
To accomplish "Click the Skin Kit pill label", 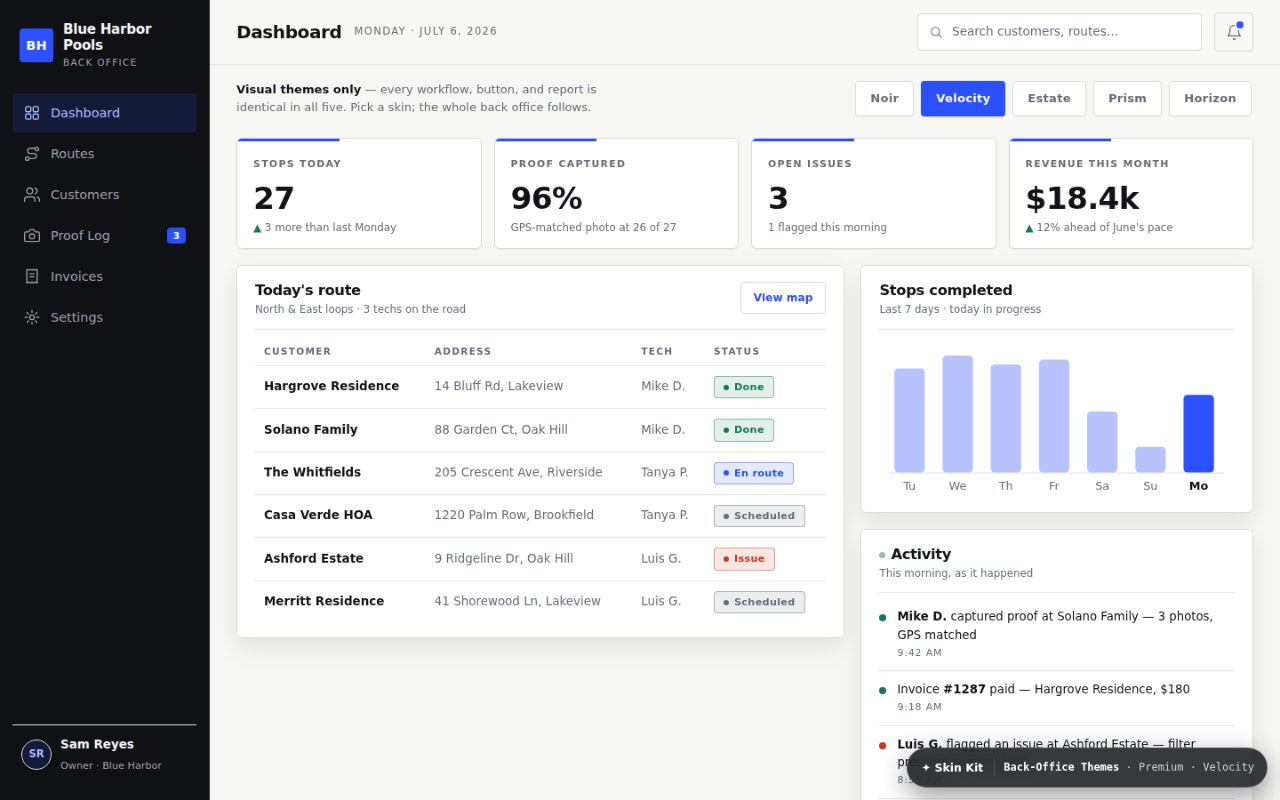I will 952,768.
